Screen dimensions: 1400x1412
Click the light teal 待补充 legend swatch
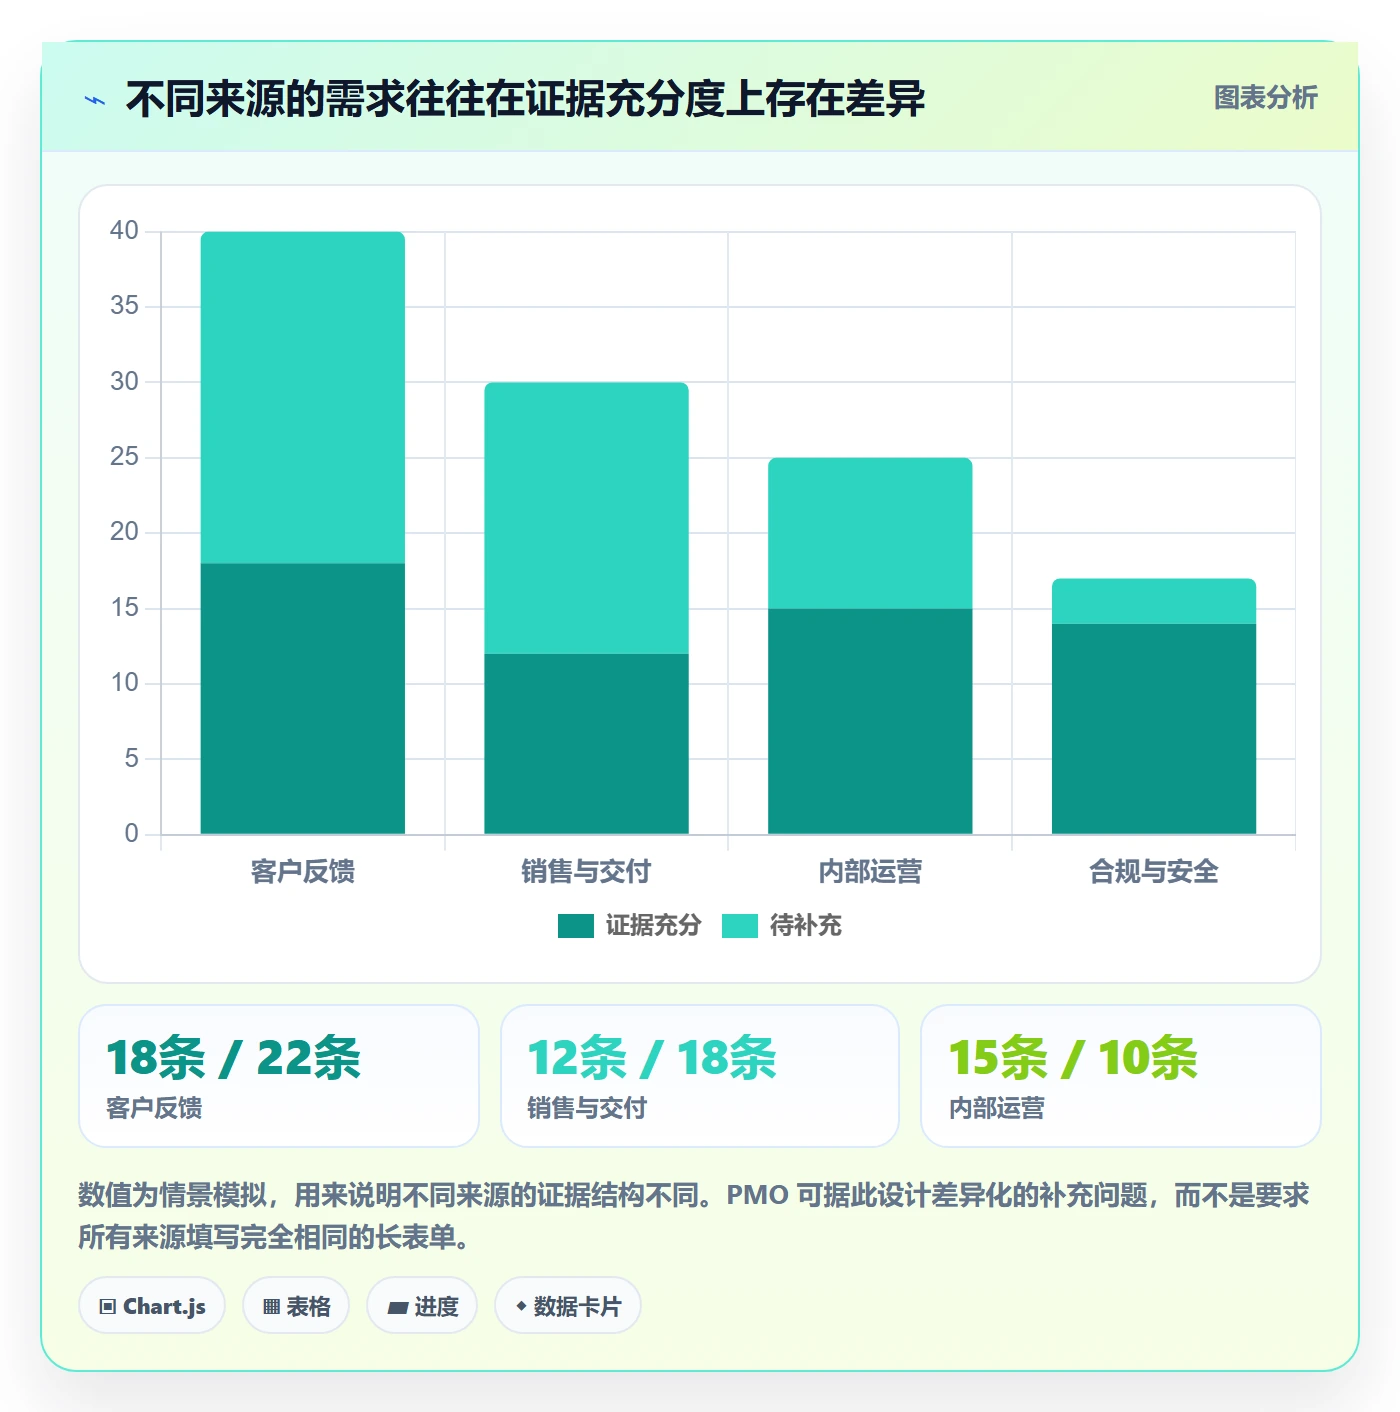pos(740,926)
